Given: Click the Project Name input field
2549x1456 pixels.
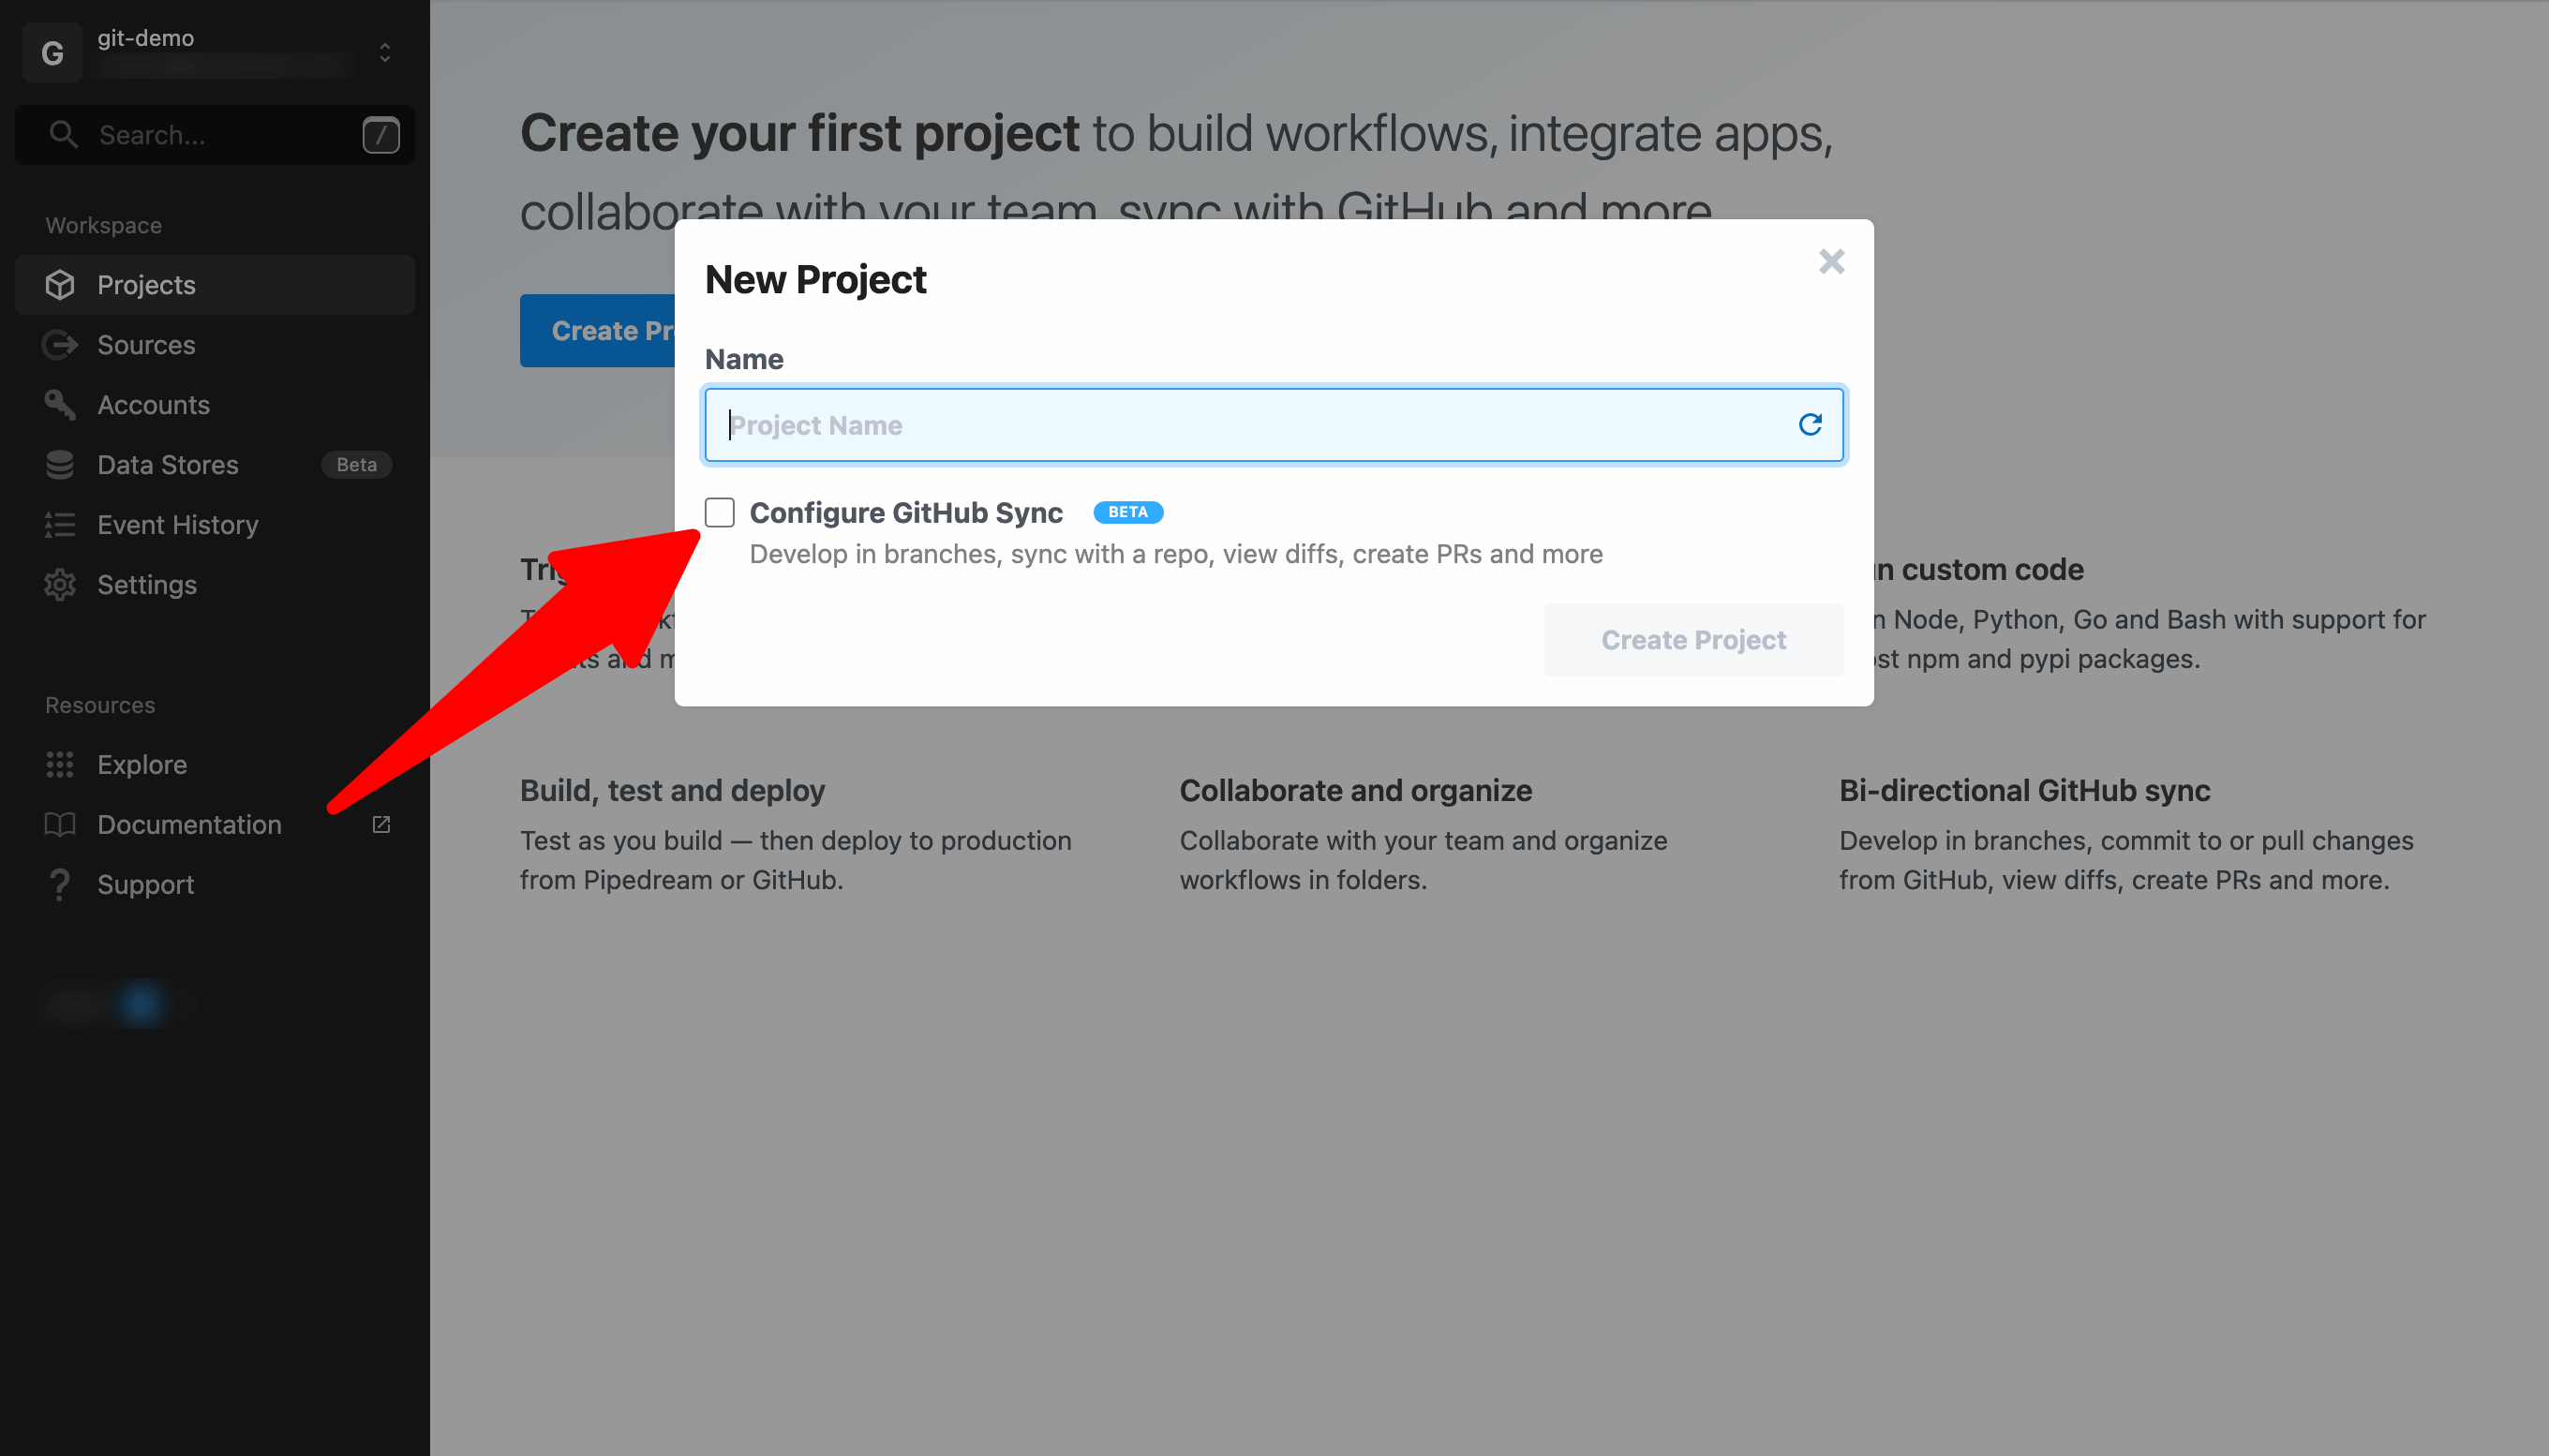Looking at the screenshot, I should point(1274,425).
